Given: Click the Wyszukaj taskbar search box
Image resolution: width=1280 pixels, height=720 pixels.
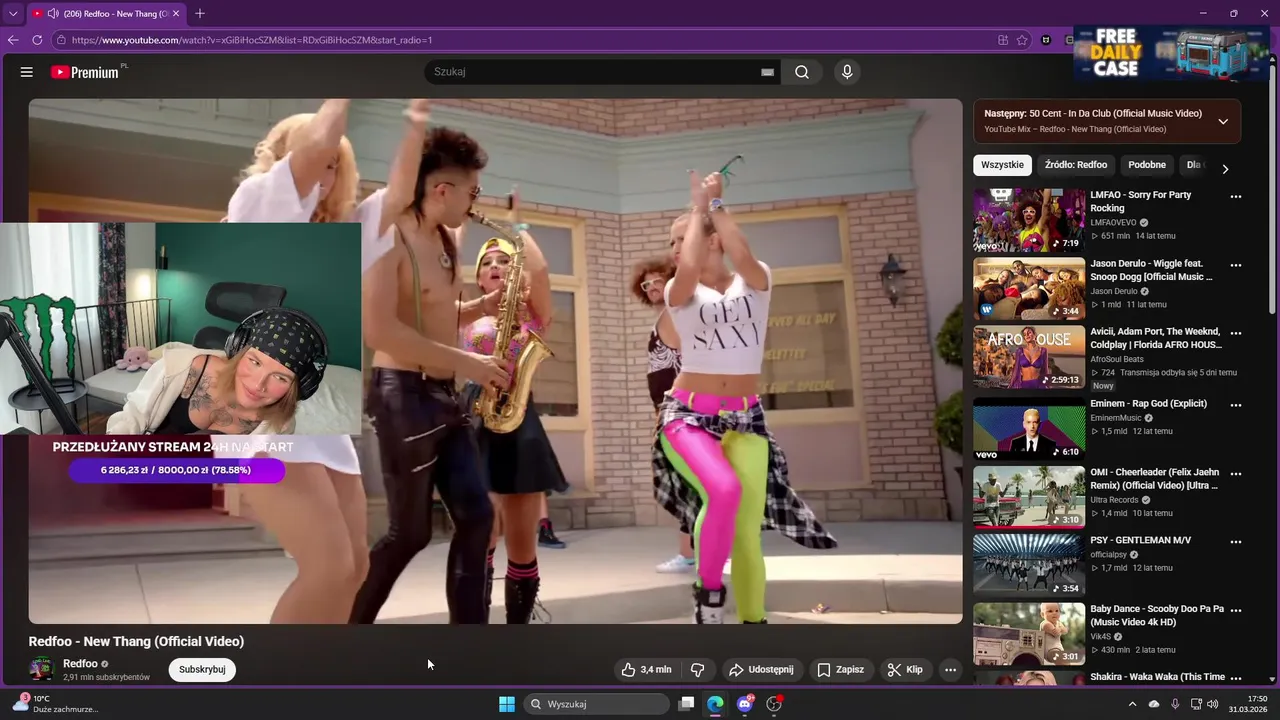Looking at the screenshot, I should point(598,704).
